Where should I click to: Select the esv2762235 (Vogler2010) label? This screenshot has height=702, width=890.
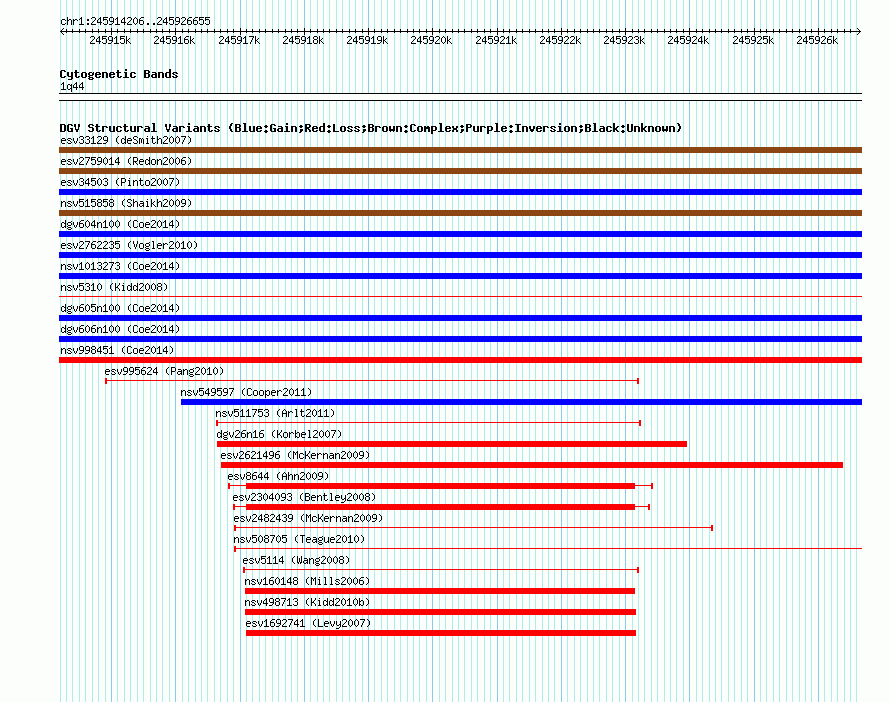[x=129, y=245]
